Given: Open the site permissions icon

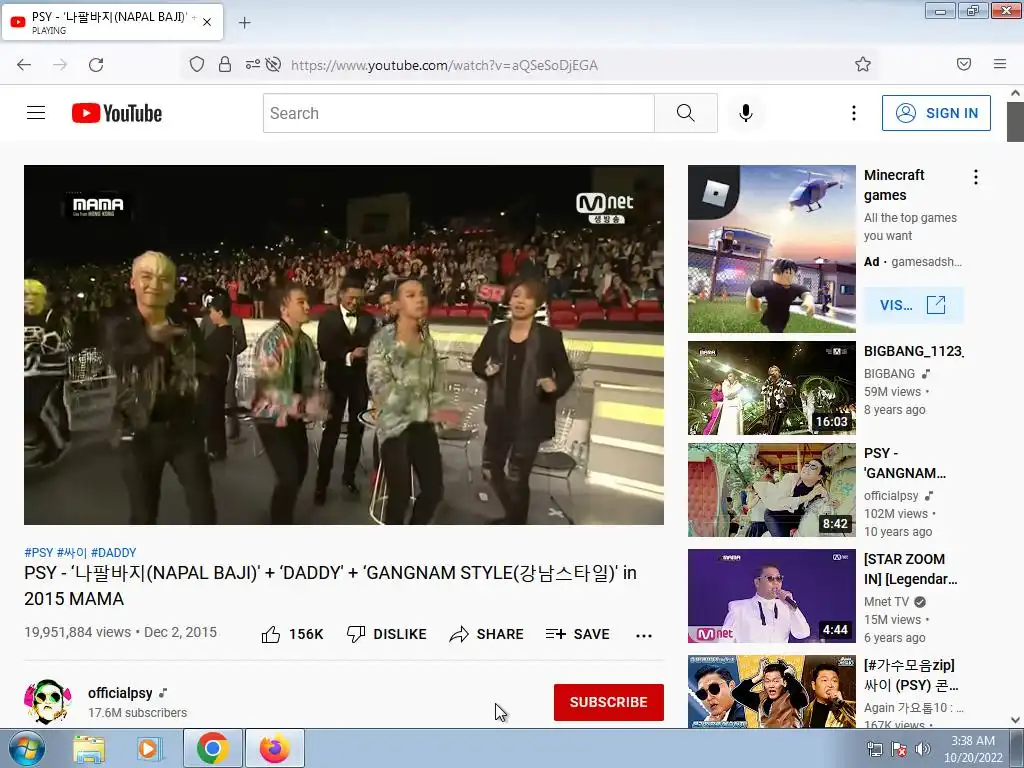Looking at the screenshot, I should pos(252,64).
